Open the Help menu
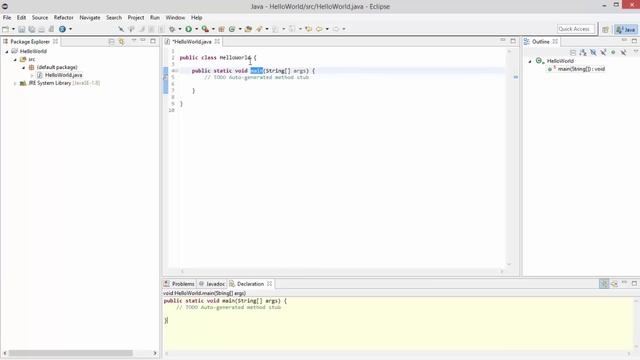Viewport: 640px width, 360px height. [x=196, y=18]
